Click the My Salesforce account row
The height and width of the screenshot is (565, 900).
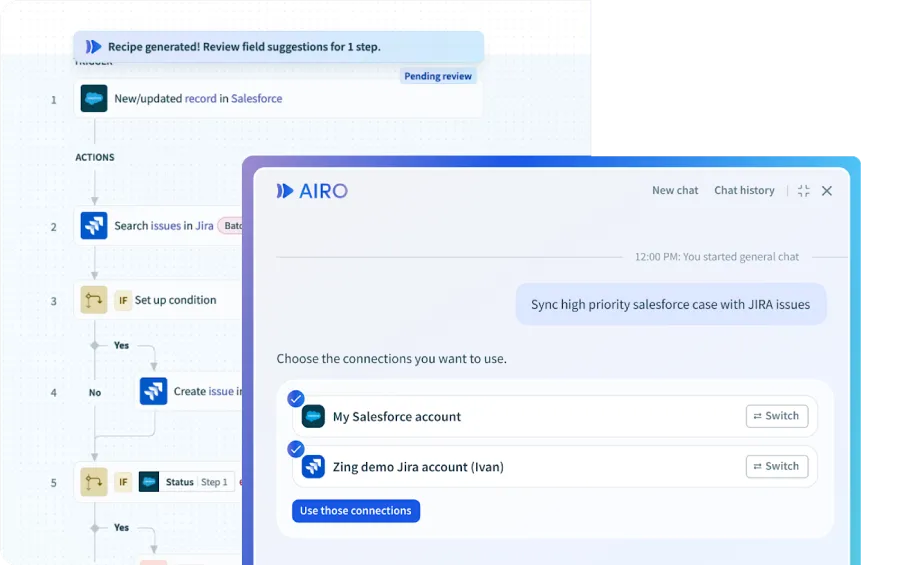(x=554, y=416)
